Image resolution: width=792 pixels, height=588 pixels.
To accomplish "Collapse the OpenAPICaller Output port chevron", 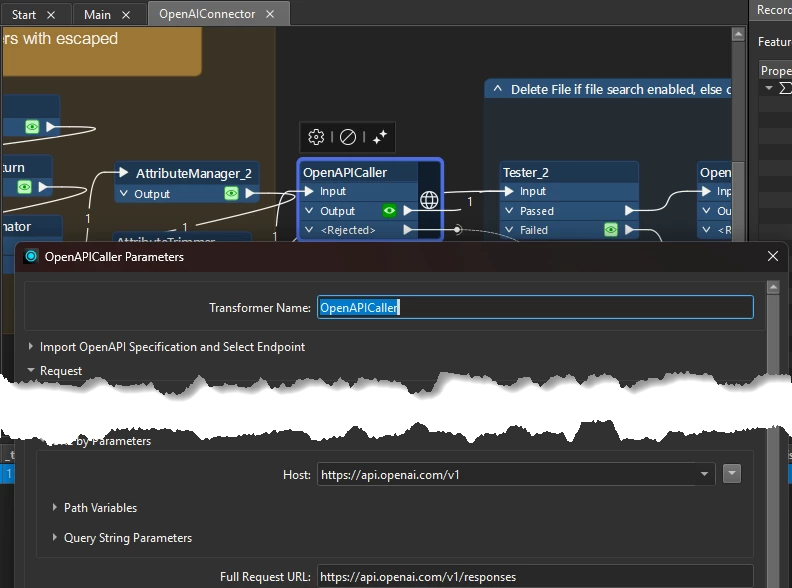I will 309,211.
